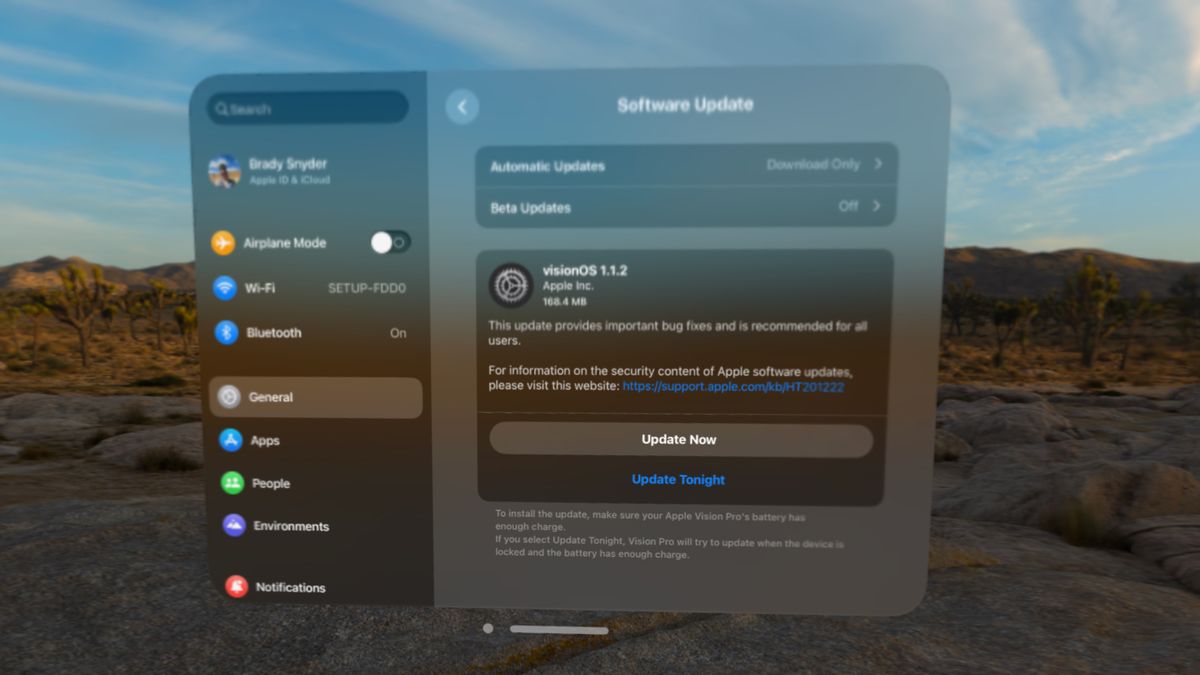The width and height of the screenshot is (1200, 675).
Task: Click the Apps icon in the sidebar
Action: (x=231, y=440)
